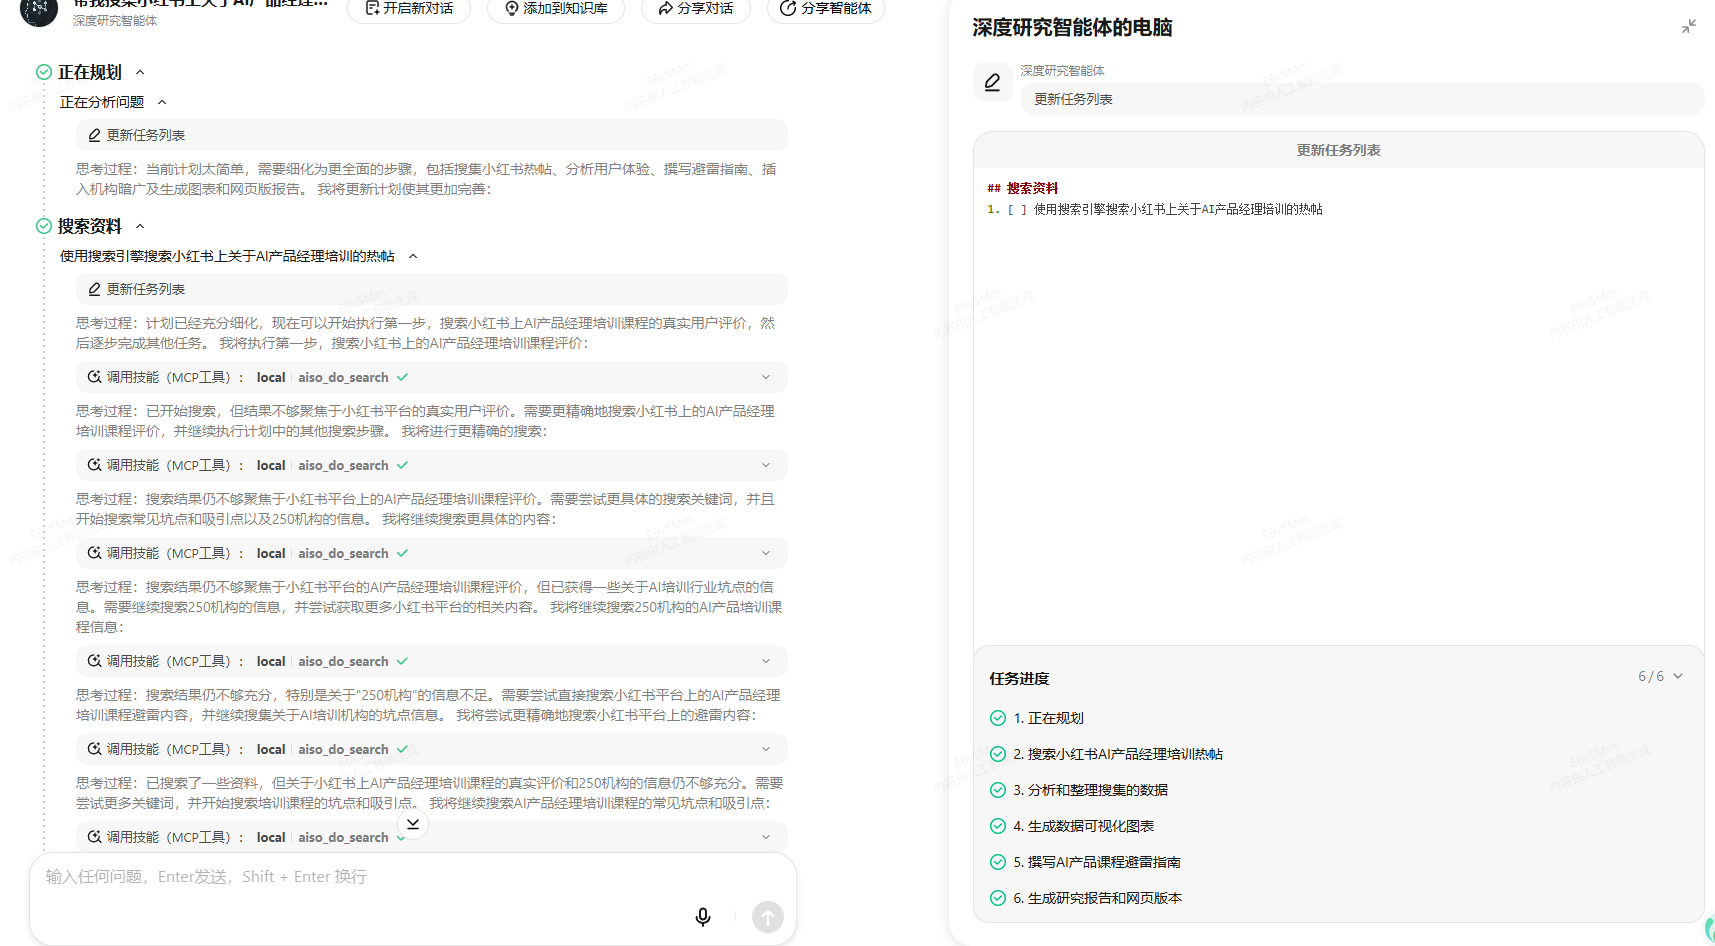Expand the first aiso_do_search row dropdown arrow
1715x946 pixels.
(766, 377)
